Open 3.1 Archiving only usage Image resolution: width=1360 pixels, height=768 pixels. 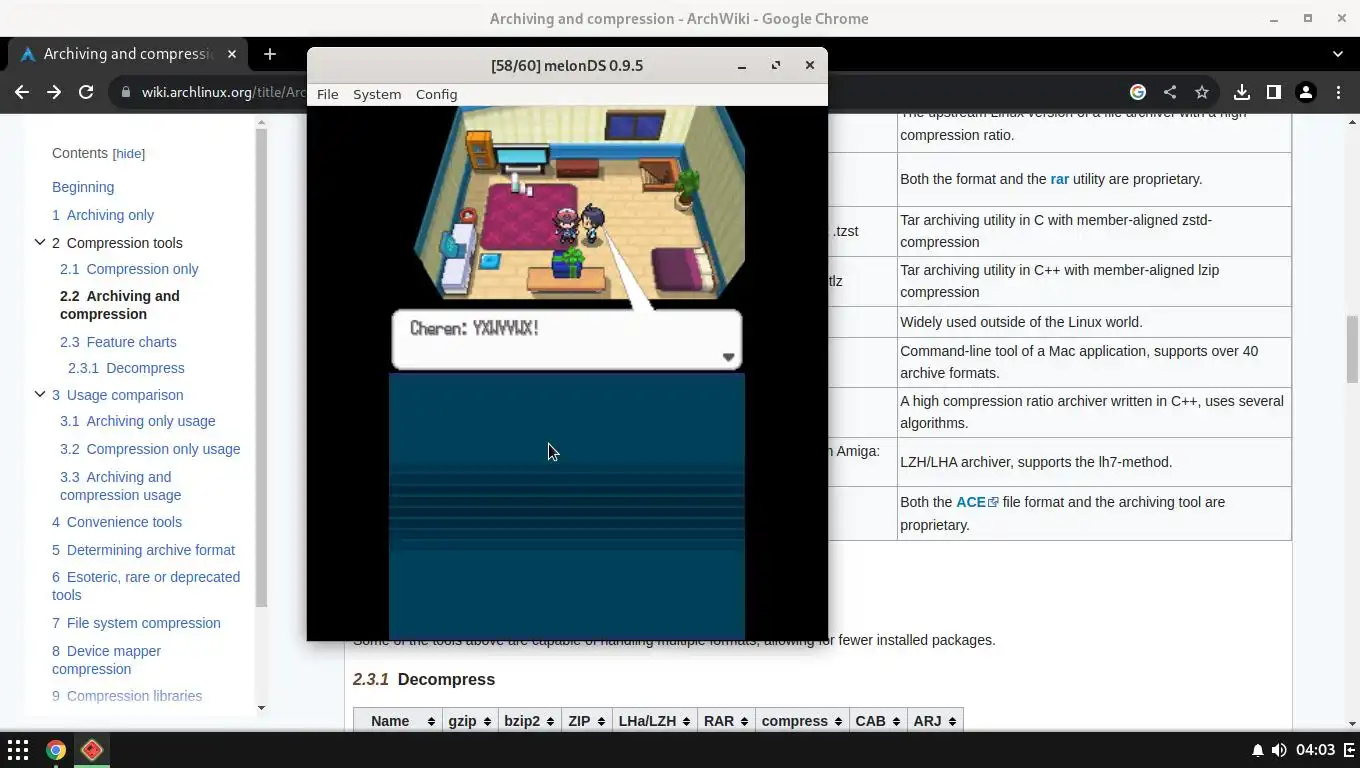click(x=137, y=421)
